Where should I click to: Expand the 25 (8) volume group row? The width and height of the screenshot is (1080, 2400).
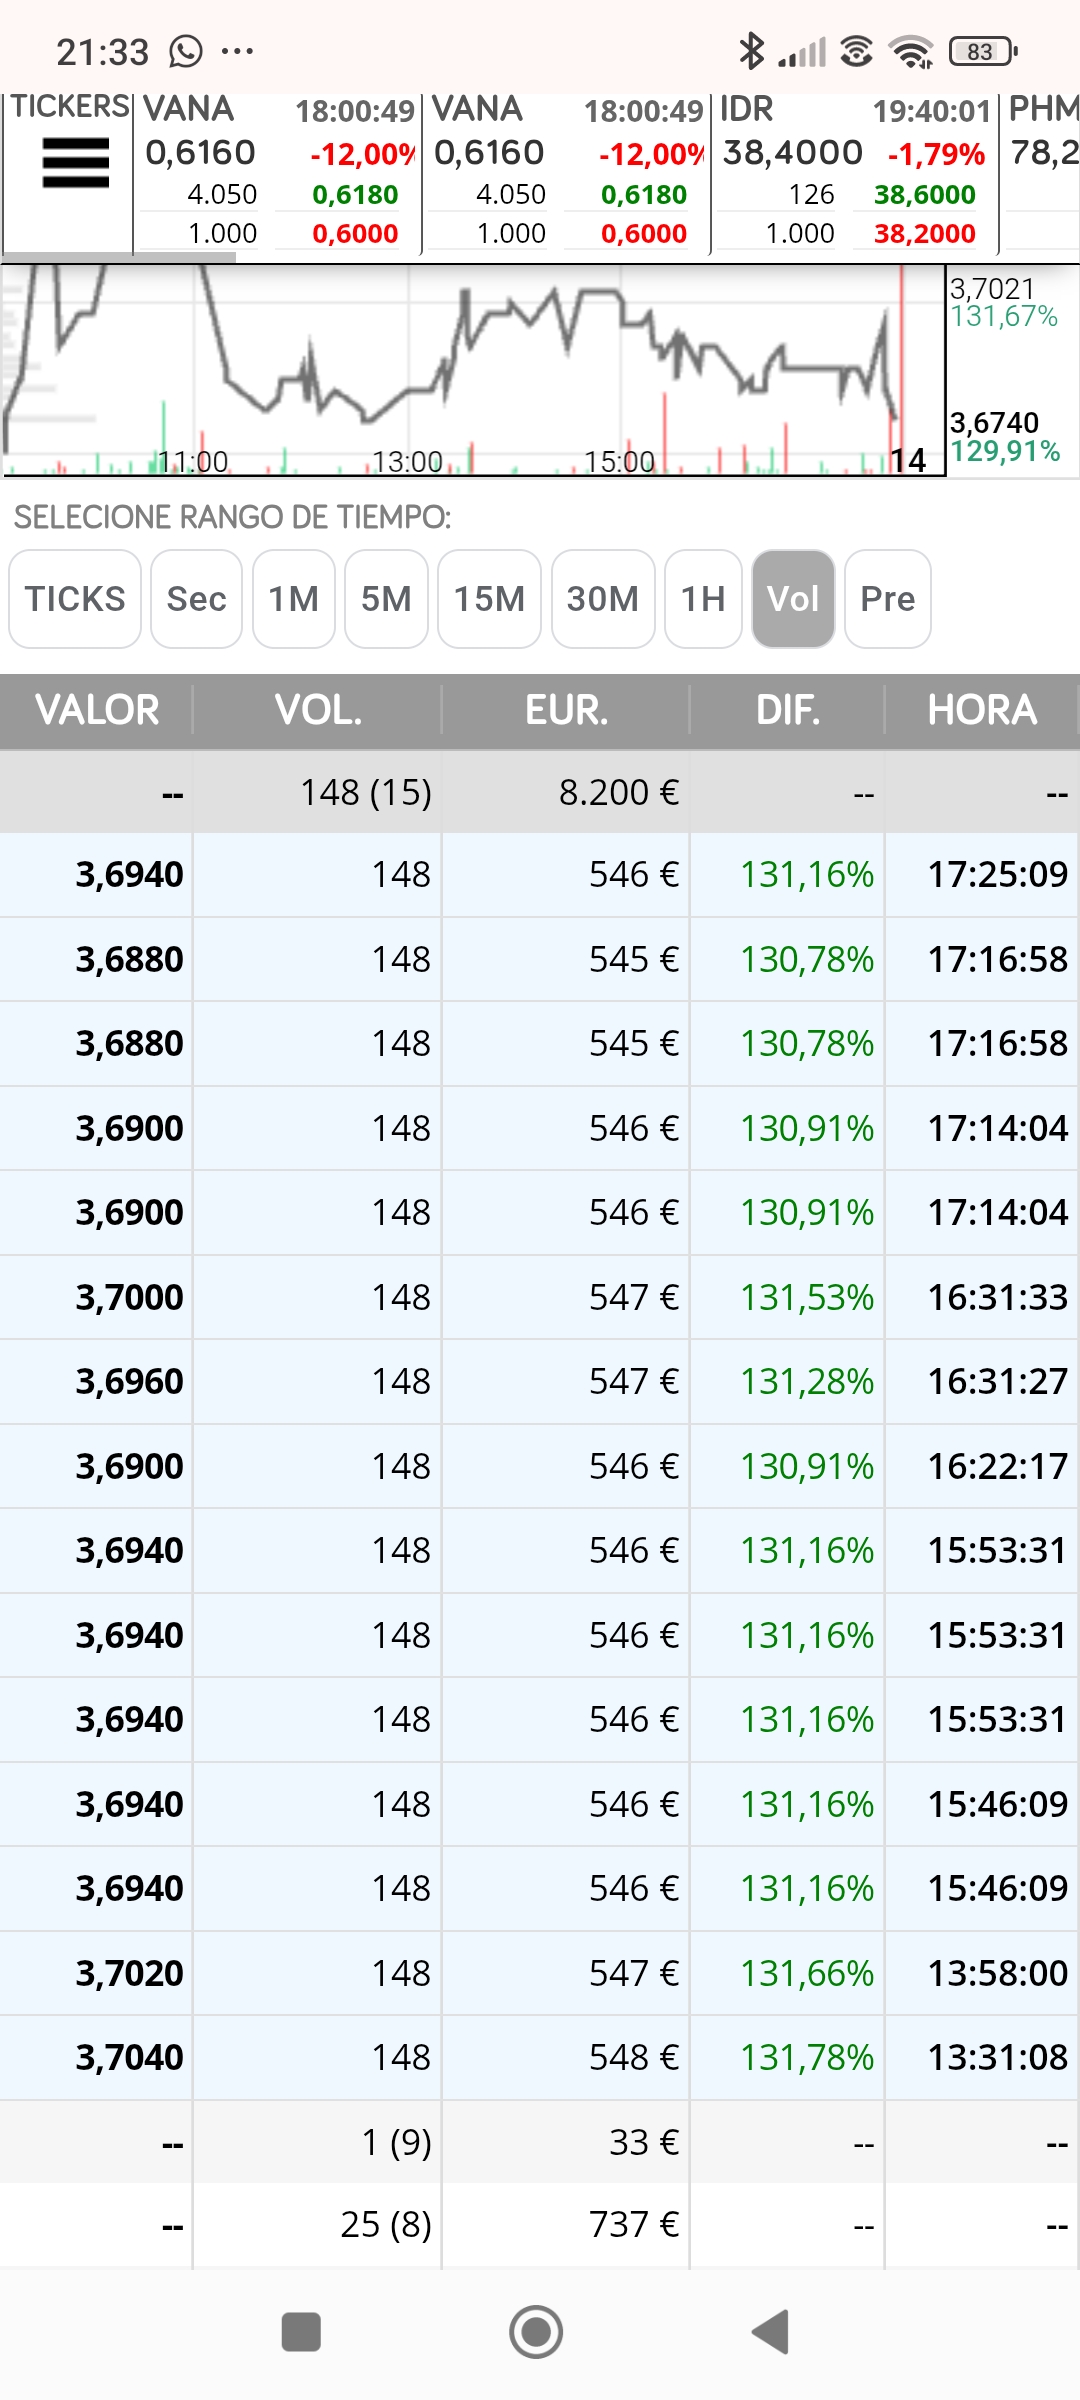click(540, 2224)
